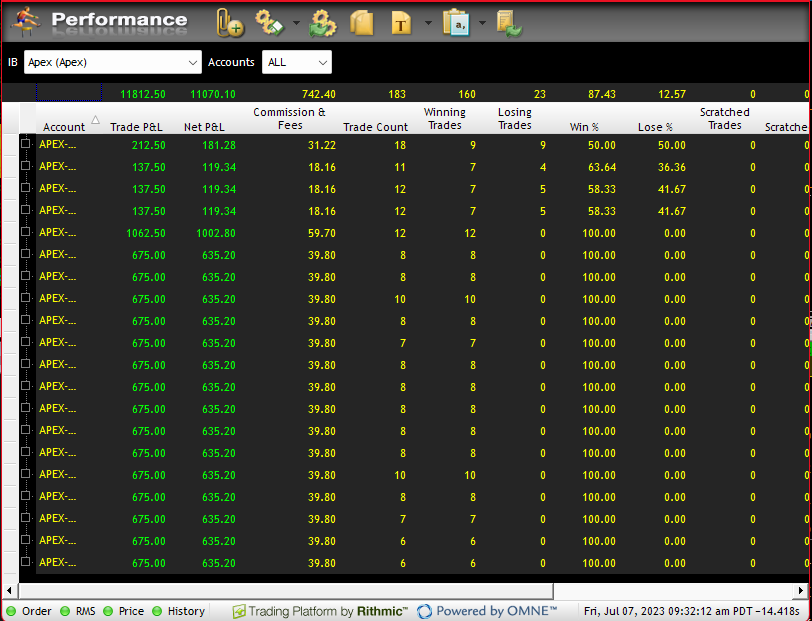This screenshot has height=621, width=812.
Task: Sort by the Net P&L column header
Action: click(211, 127)
